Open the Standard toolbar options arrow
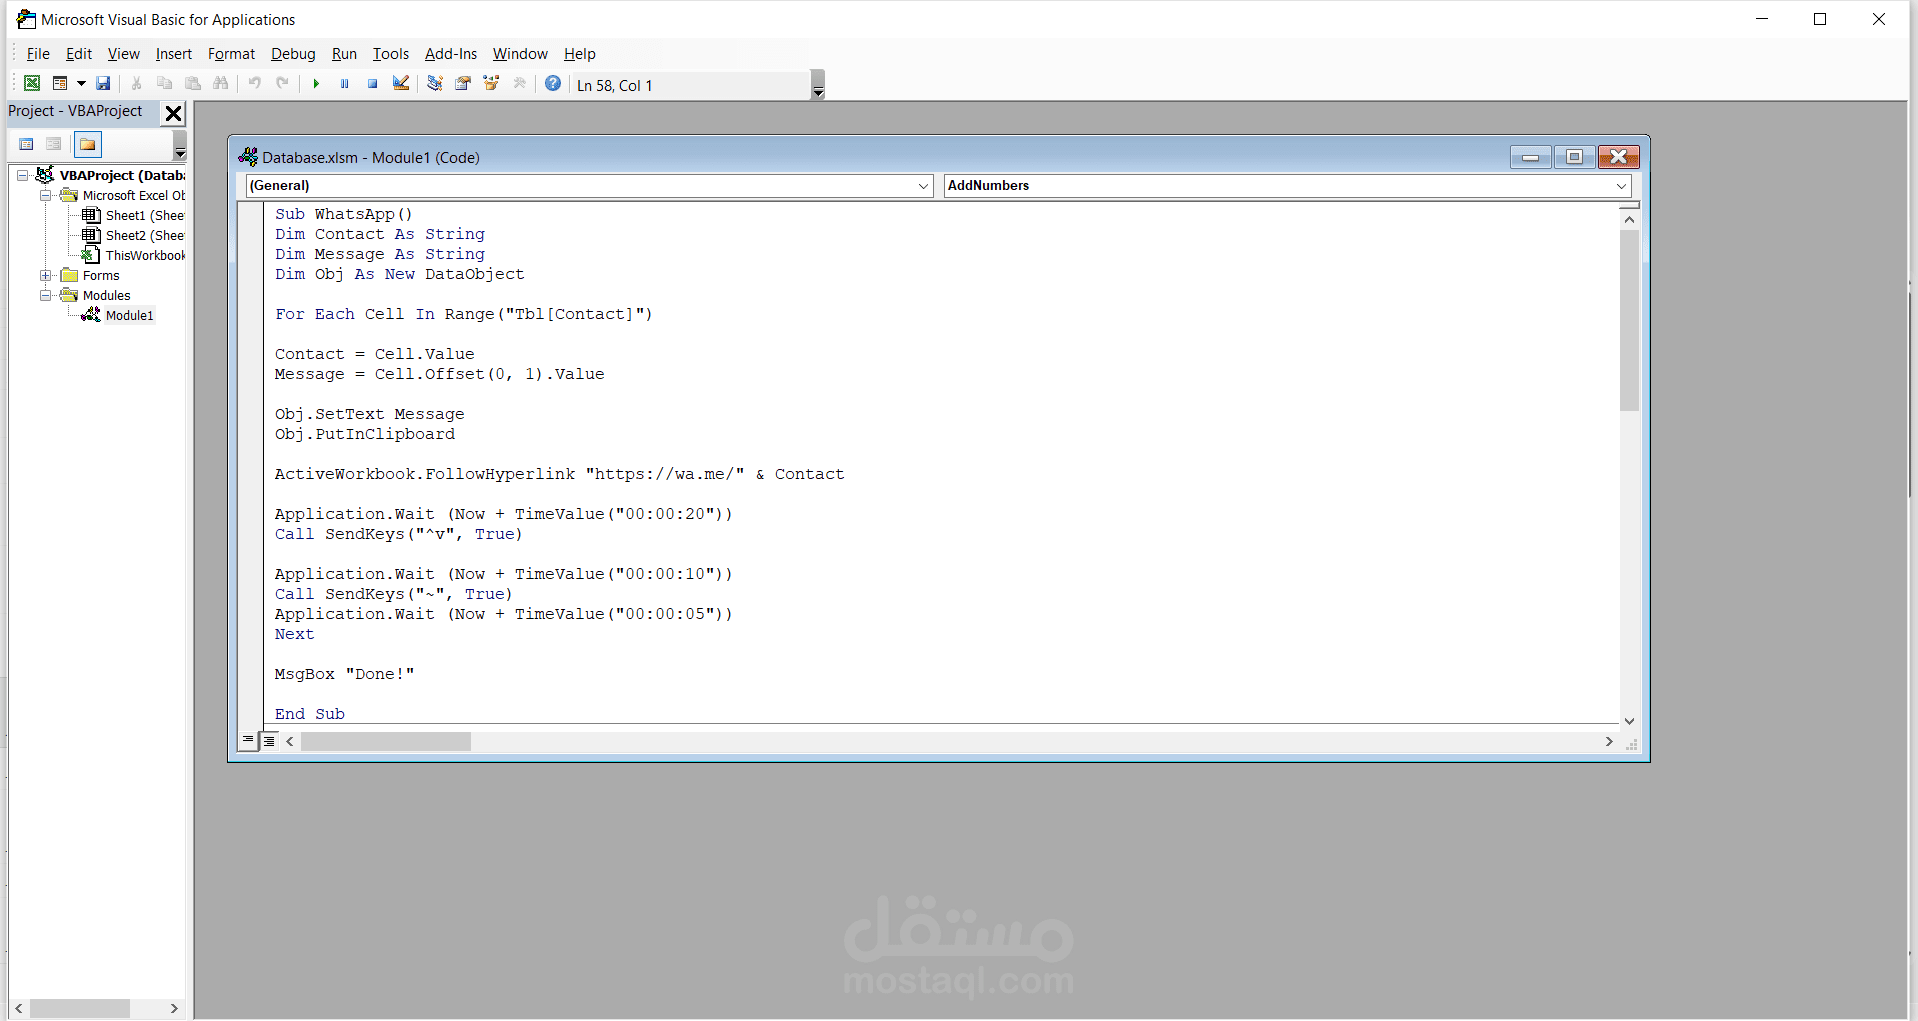Image resolution: width=1918 pixels, height=1021 pixels. point(818,85)
